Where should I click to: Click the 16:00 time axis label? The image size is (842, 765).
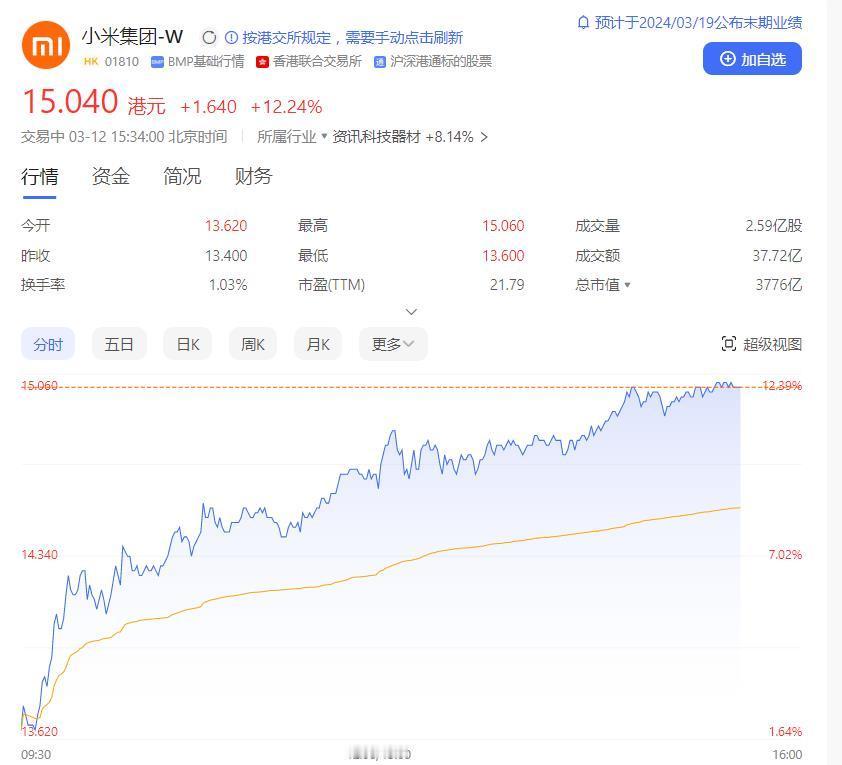click(787, 754)
